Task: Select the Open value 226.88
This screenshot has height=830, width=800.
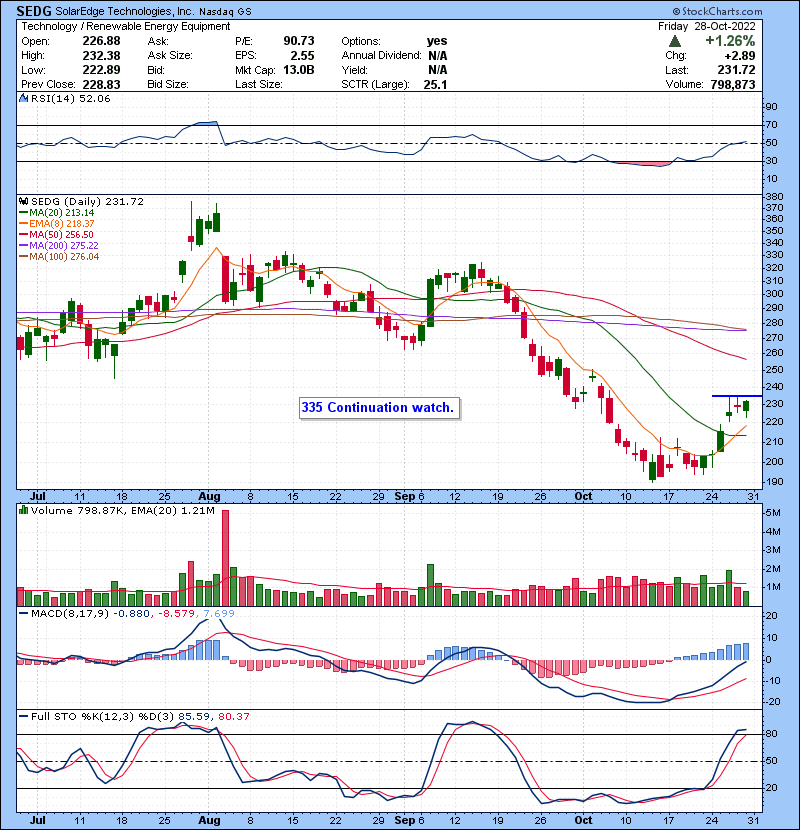Action: (101, 41)
